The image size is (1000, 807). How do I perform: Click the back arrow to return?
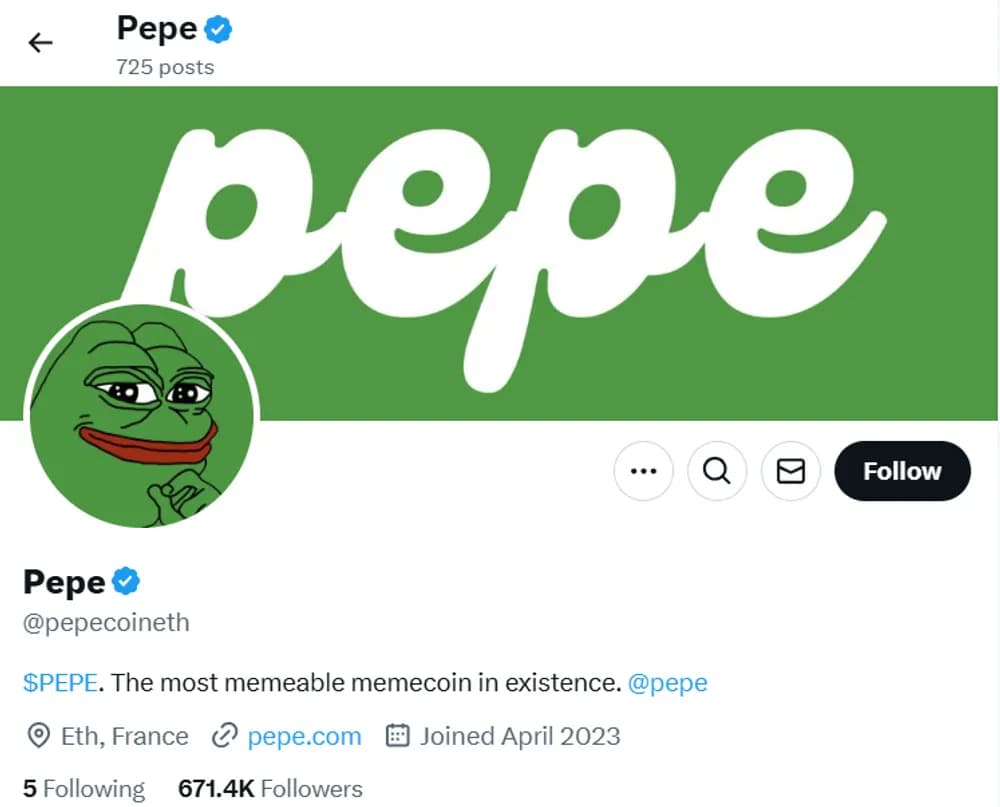coord(40,42)
